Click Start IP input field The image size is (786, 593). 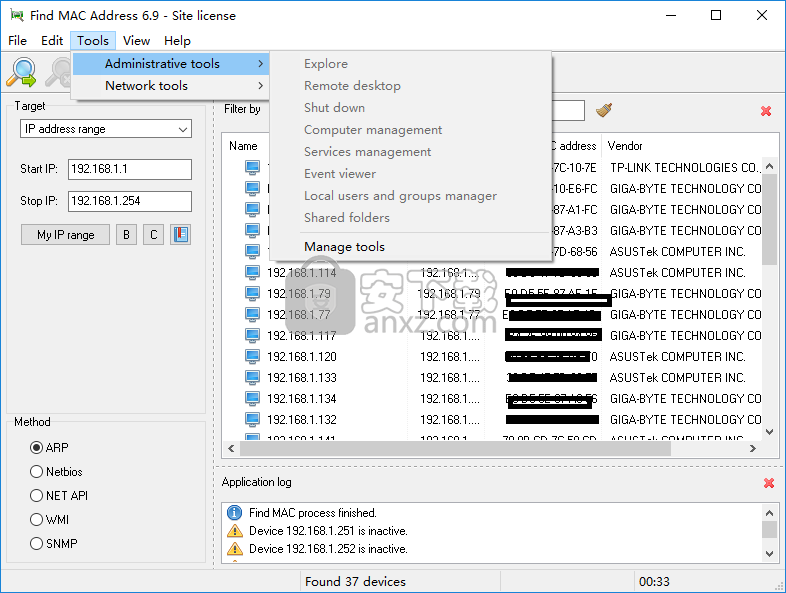[x=130, y=169]
